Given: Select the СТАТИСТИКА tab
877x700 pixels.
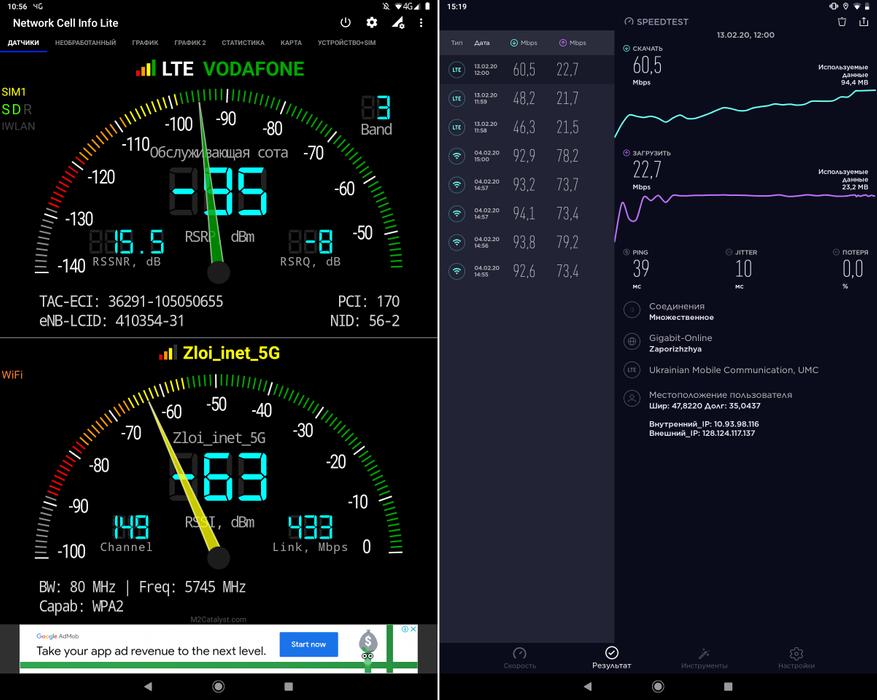Looking at the screenshot, I should [243, 42].
